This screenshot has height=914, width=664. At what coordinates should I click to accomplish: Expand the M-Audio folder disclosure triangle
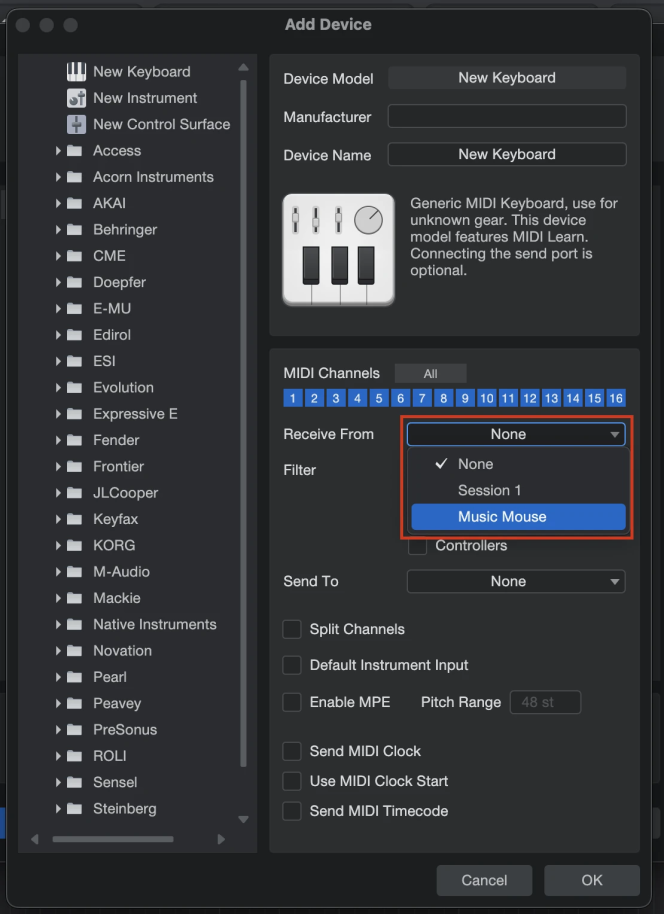point(59,572)
